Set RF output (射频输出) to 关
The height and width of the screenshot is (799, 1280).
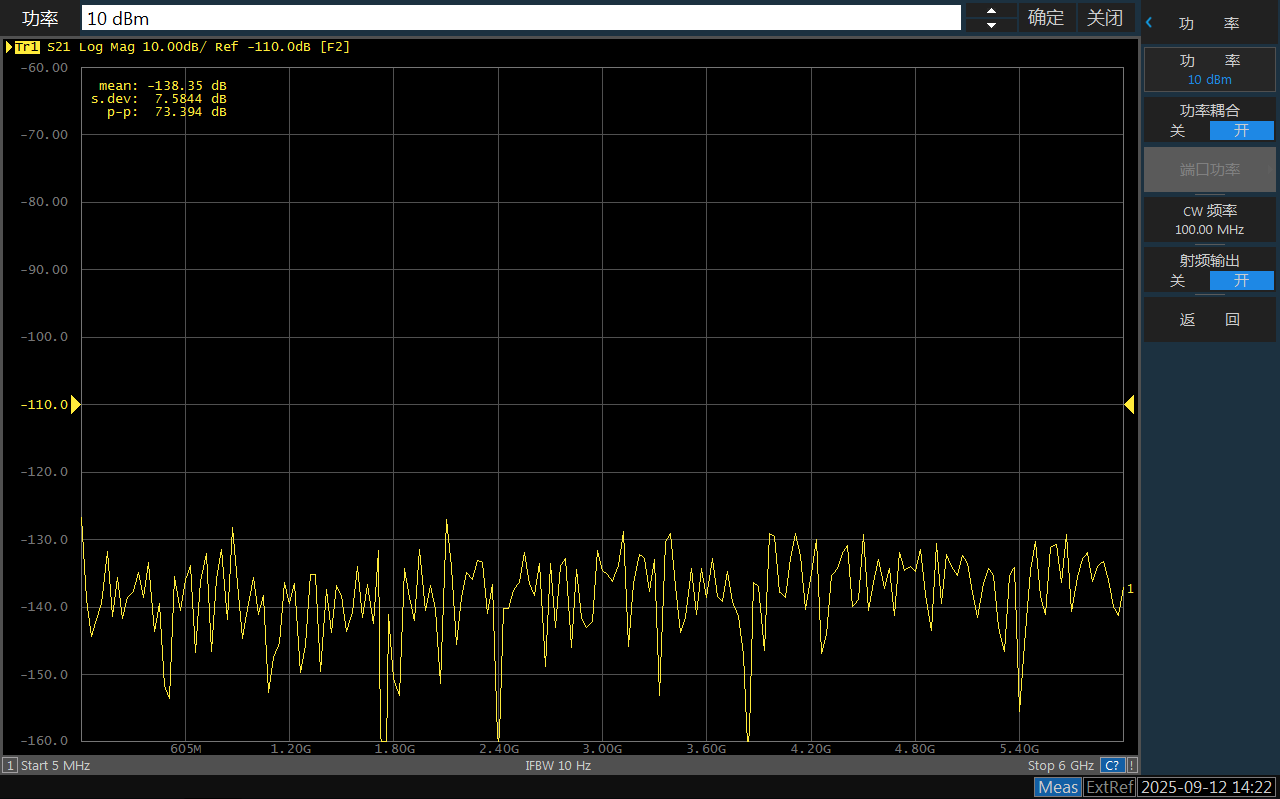pyautogui.click(x=1178, y=281)
